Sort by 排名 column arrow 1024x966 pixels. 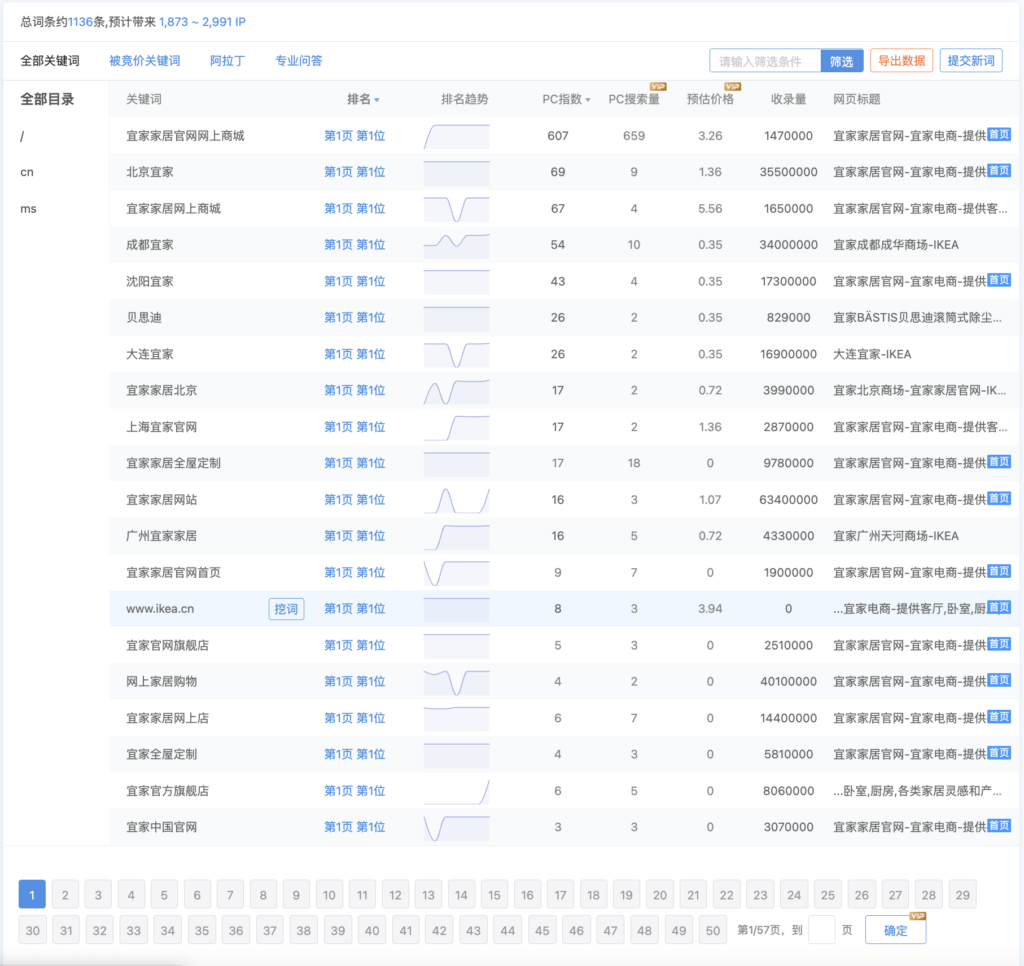tap(377, 100)
